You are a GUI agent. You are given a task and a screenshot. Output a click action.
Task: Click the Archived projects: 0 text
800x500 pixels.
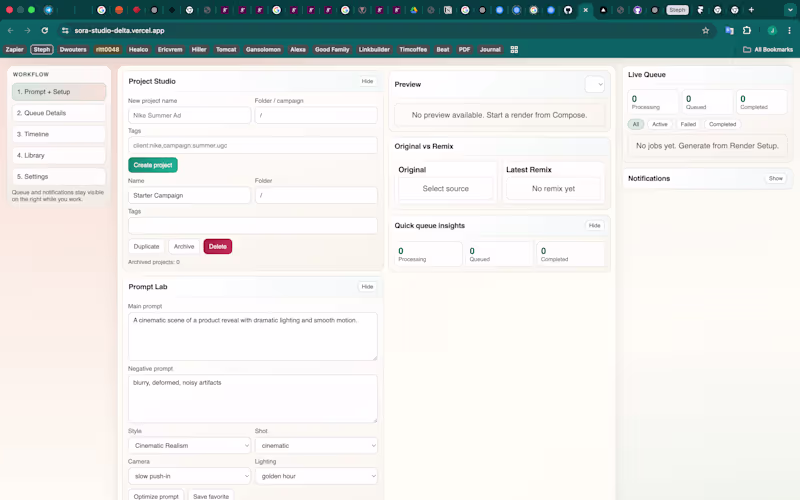154,262
